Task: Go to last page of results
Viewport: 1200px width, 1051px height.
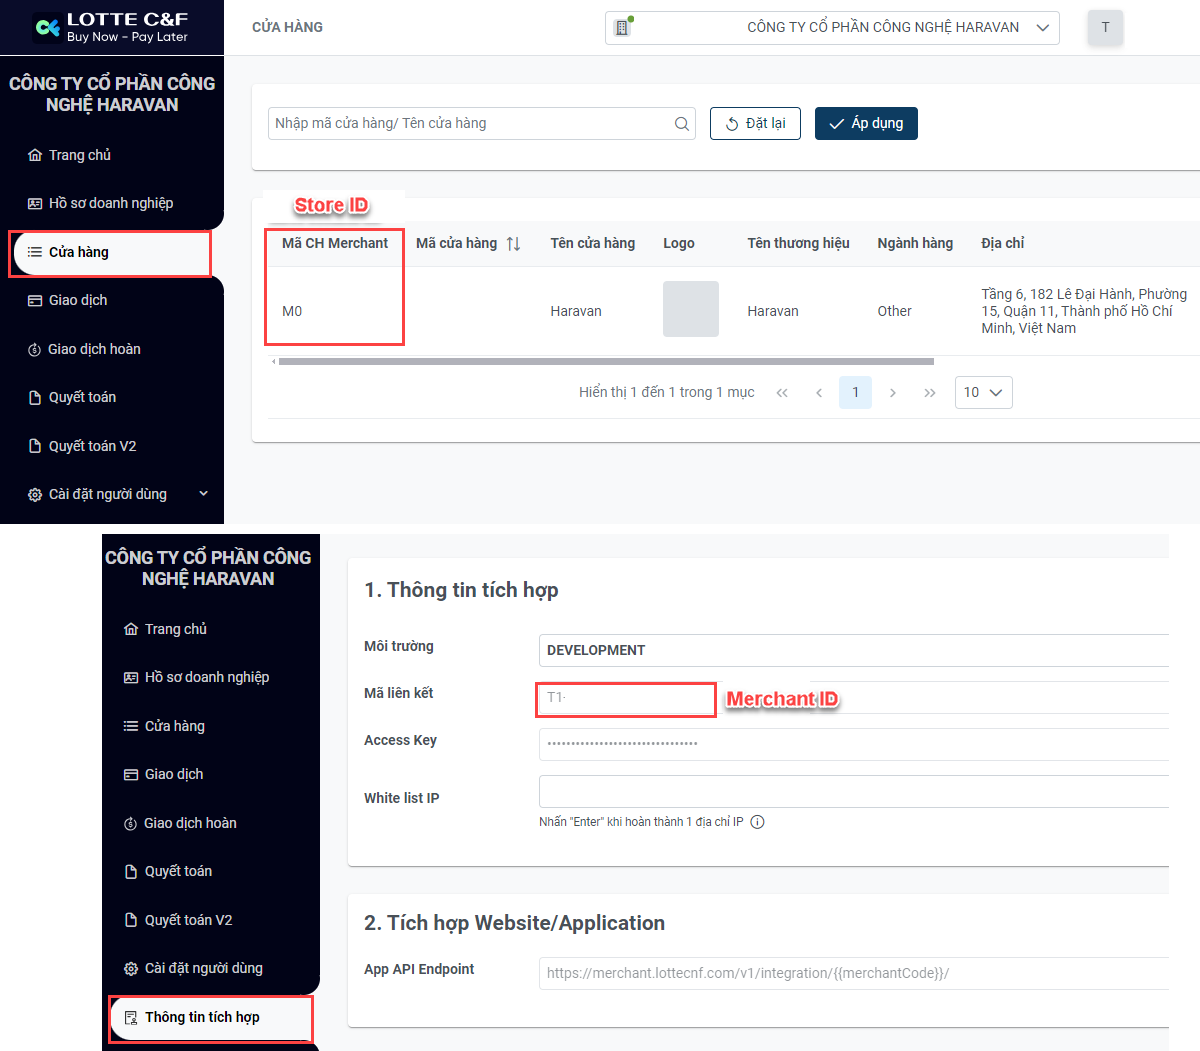Action: point(930,393)
